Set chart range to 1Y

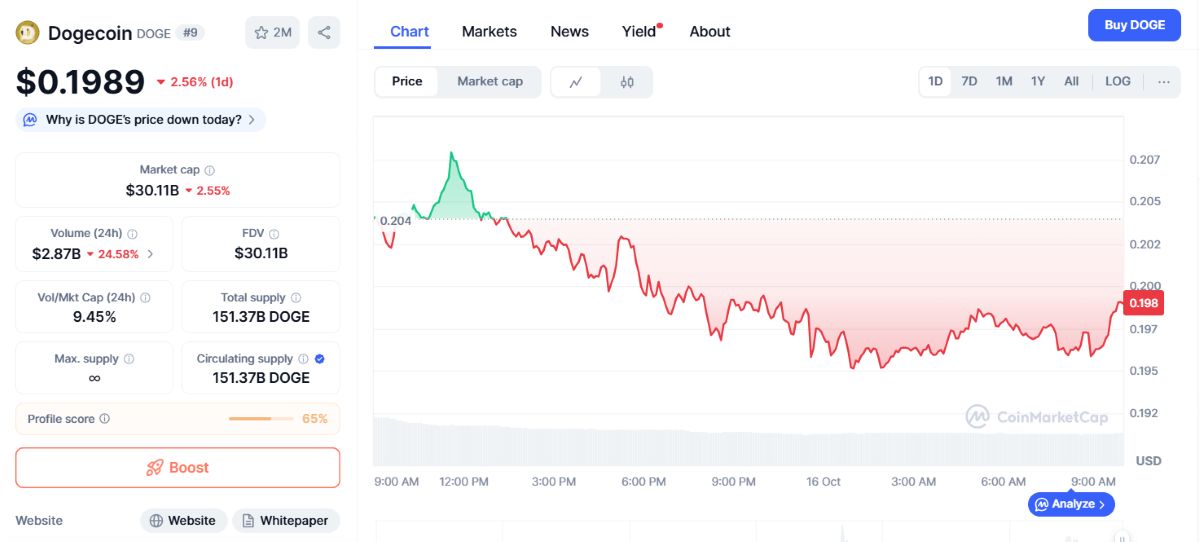[1038, 82]
